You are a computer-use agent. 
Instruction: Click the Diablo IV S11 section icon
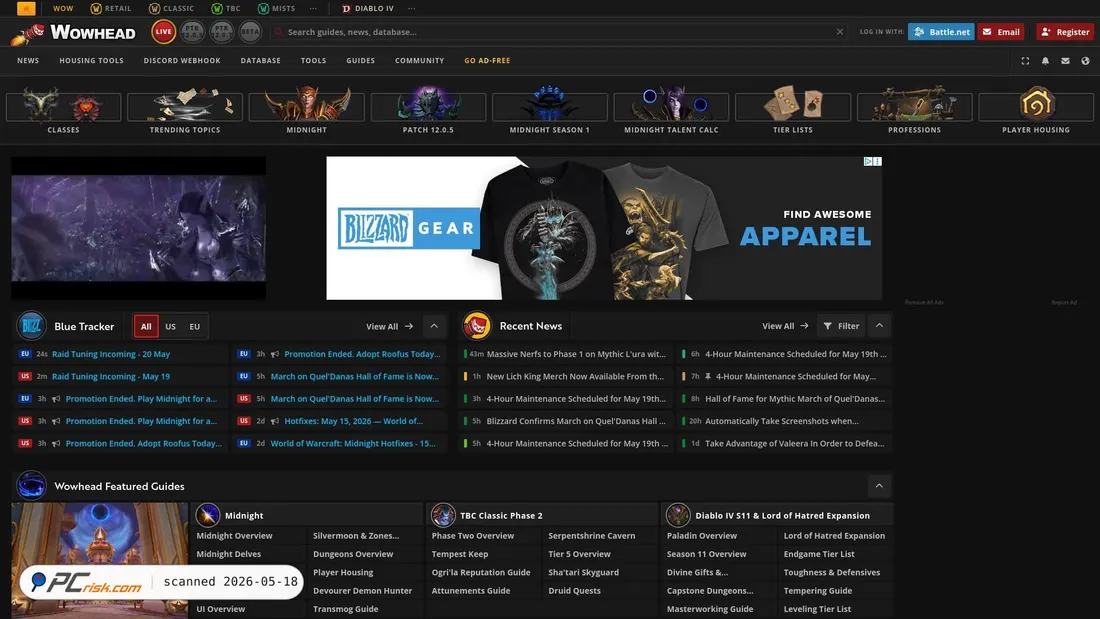(x=678, y=515)
